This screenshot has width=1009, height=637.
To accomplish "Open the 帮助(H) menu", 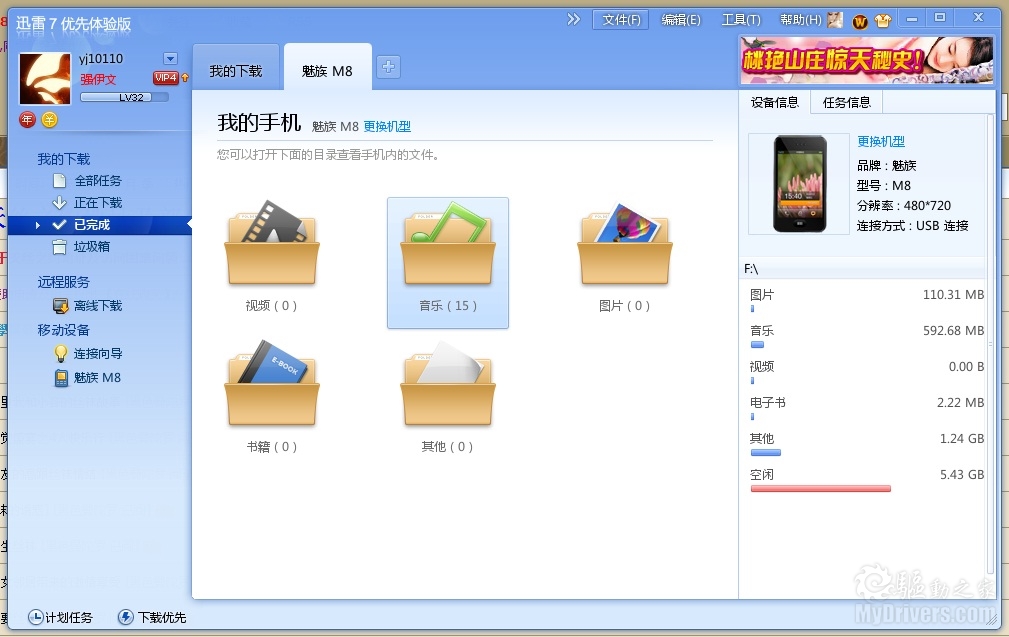I will (801, 20).
